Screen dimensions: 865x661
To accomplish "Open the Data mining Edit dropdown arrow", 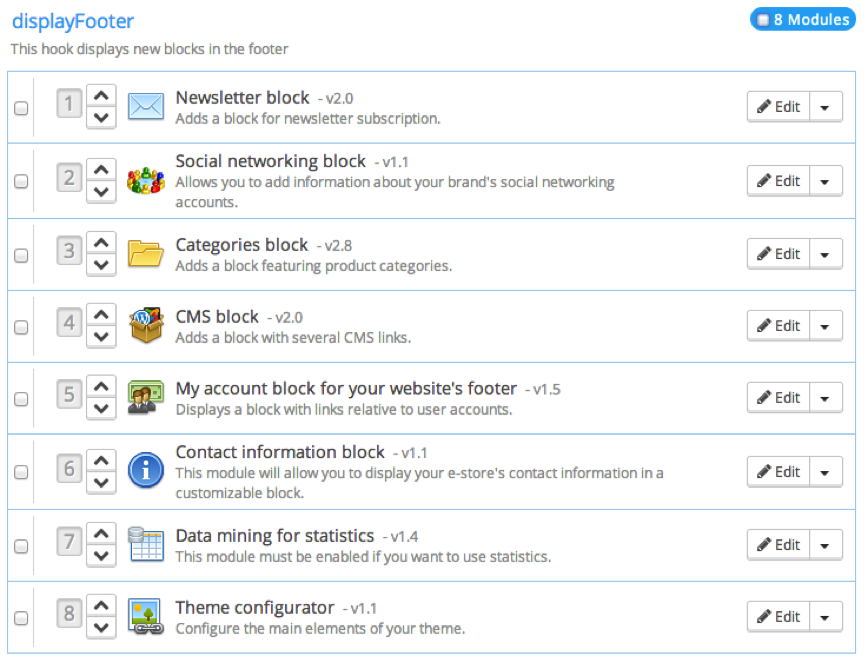I will point(825,545).
